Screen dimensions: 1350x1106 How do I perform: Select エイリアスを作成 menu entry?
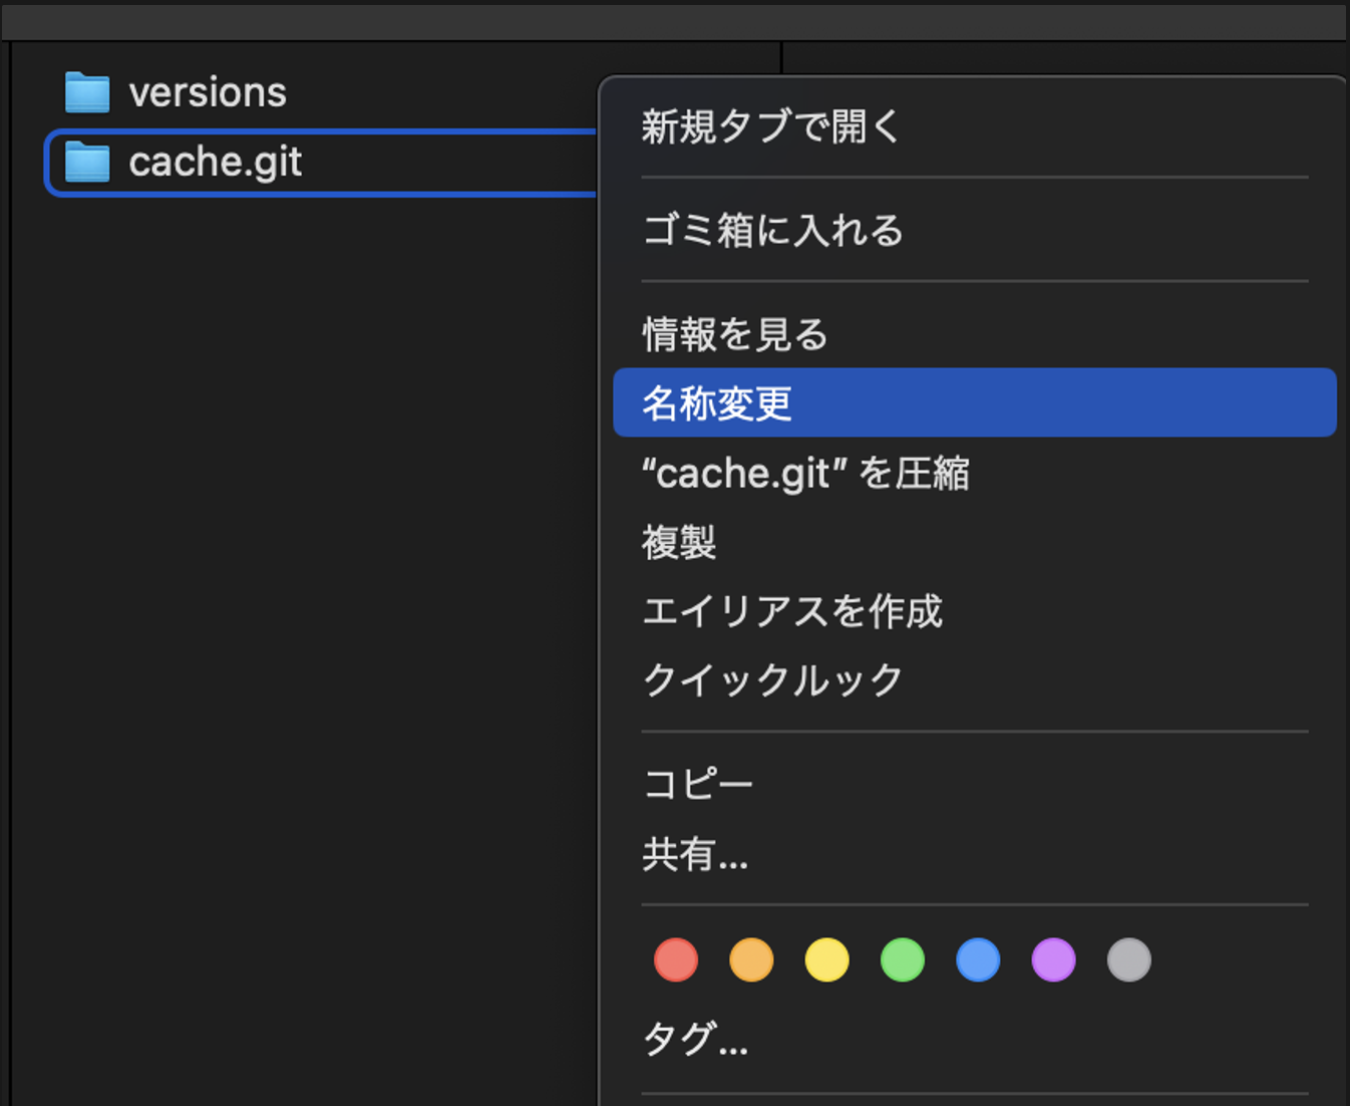click(792, 611)
